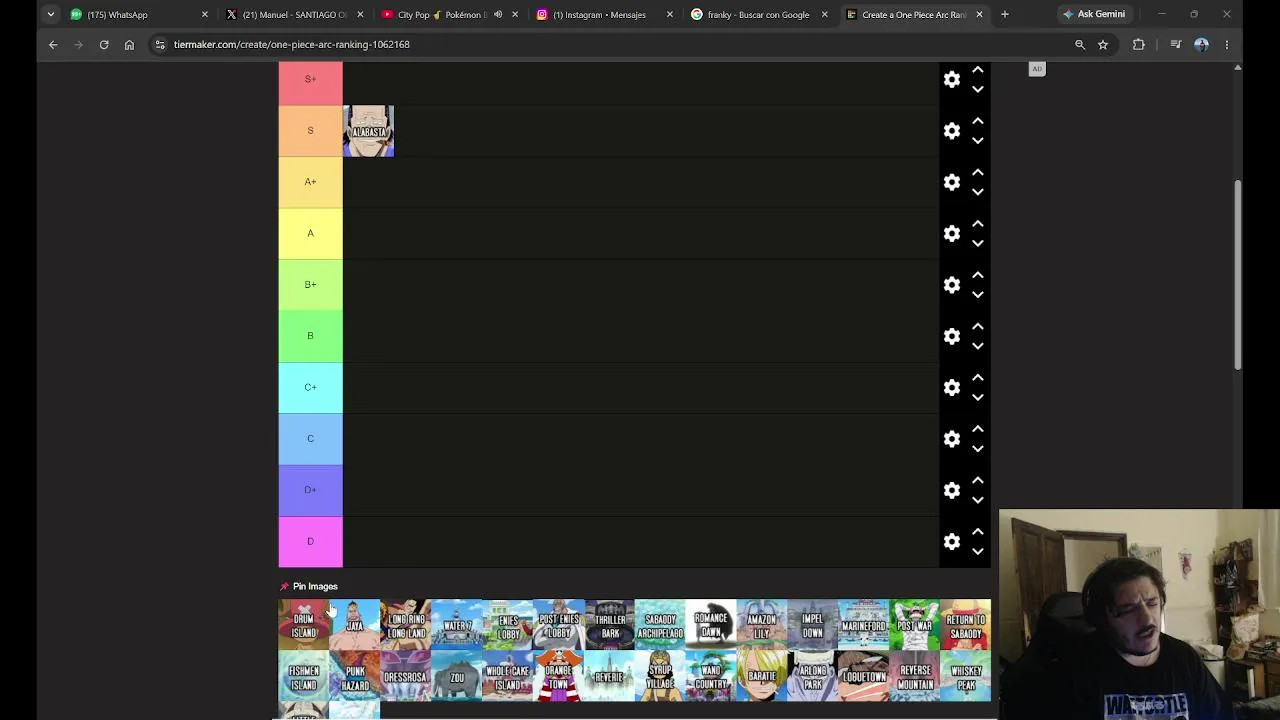1280x720 pixels.
Task: Click the tiermaker.com address bar
Action: [610, 44]
